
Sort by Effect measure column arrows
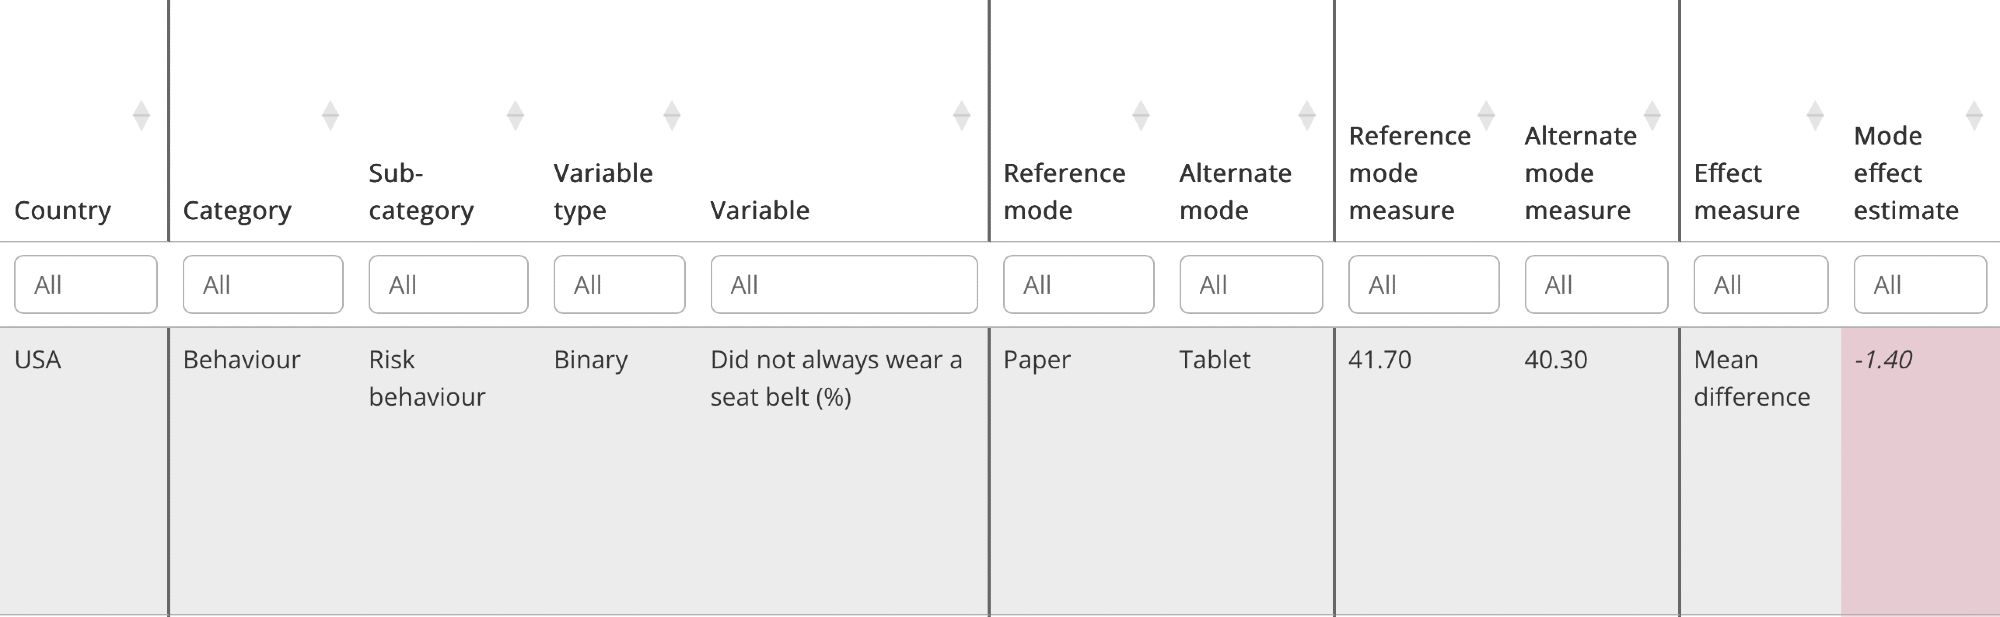click(1814, 116)
